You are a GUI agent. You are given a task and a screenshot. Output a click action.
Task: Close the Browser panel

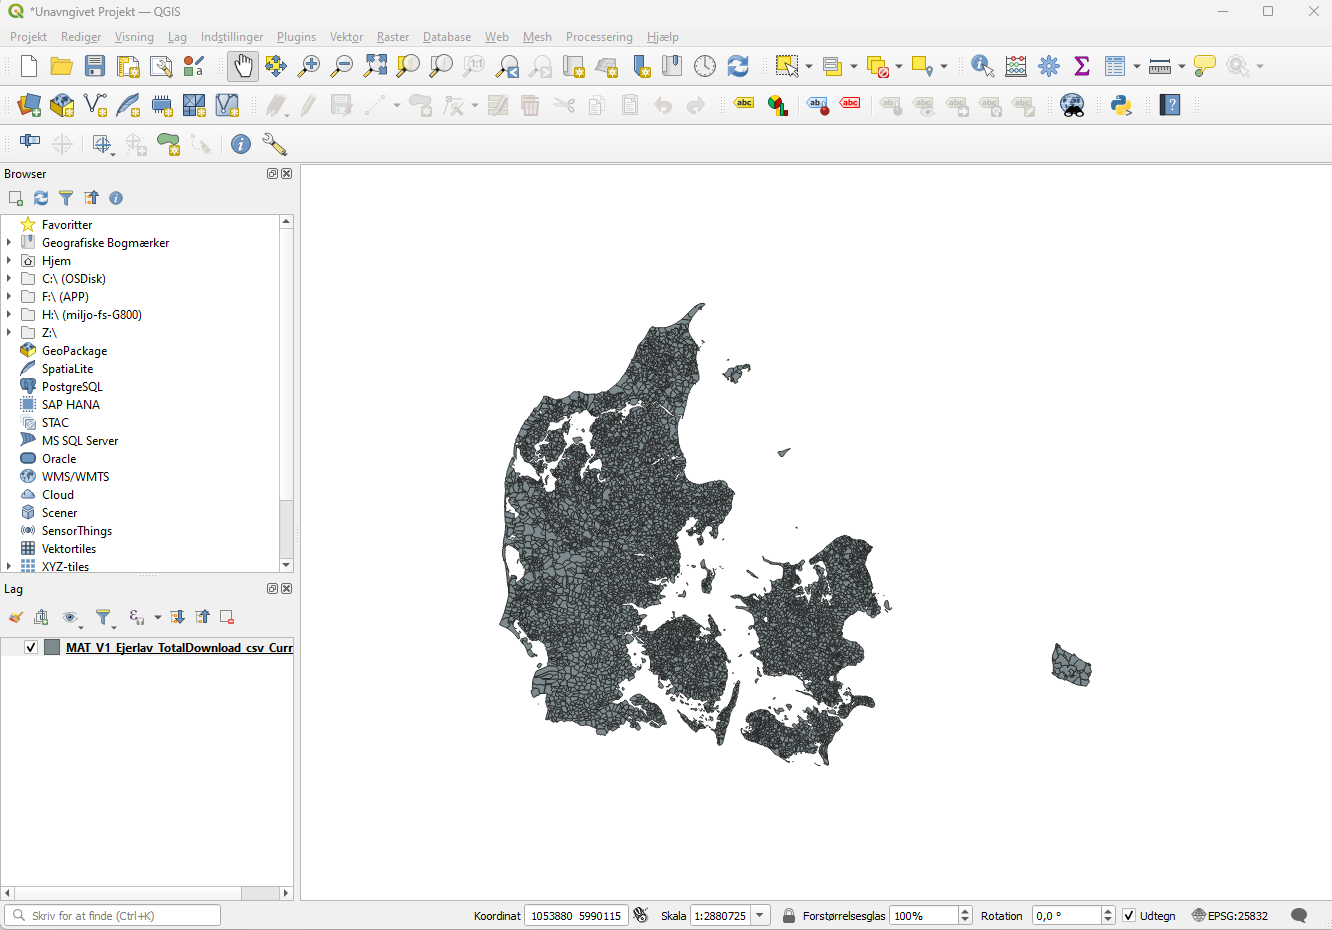click(x=287, y=174)
